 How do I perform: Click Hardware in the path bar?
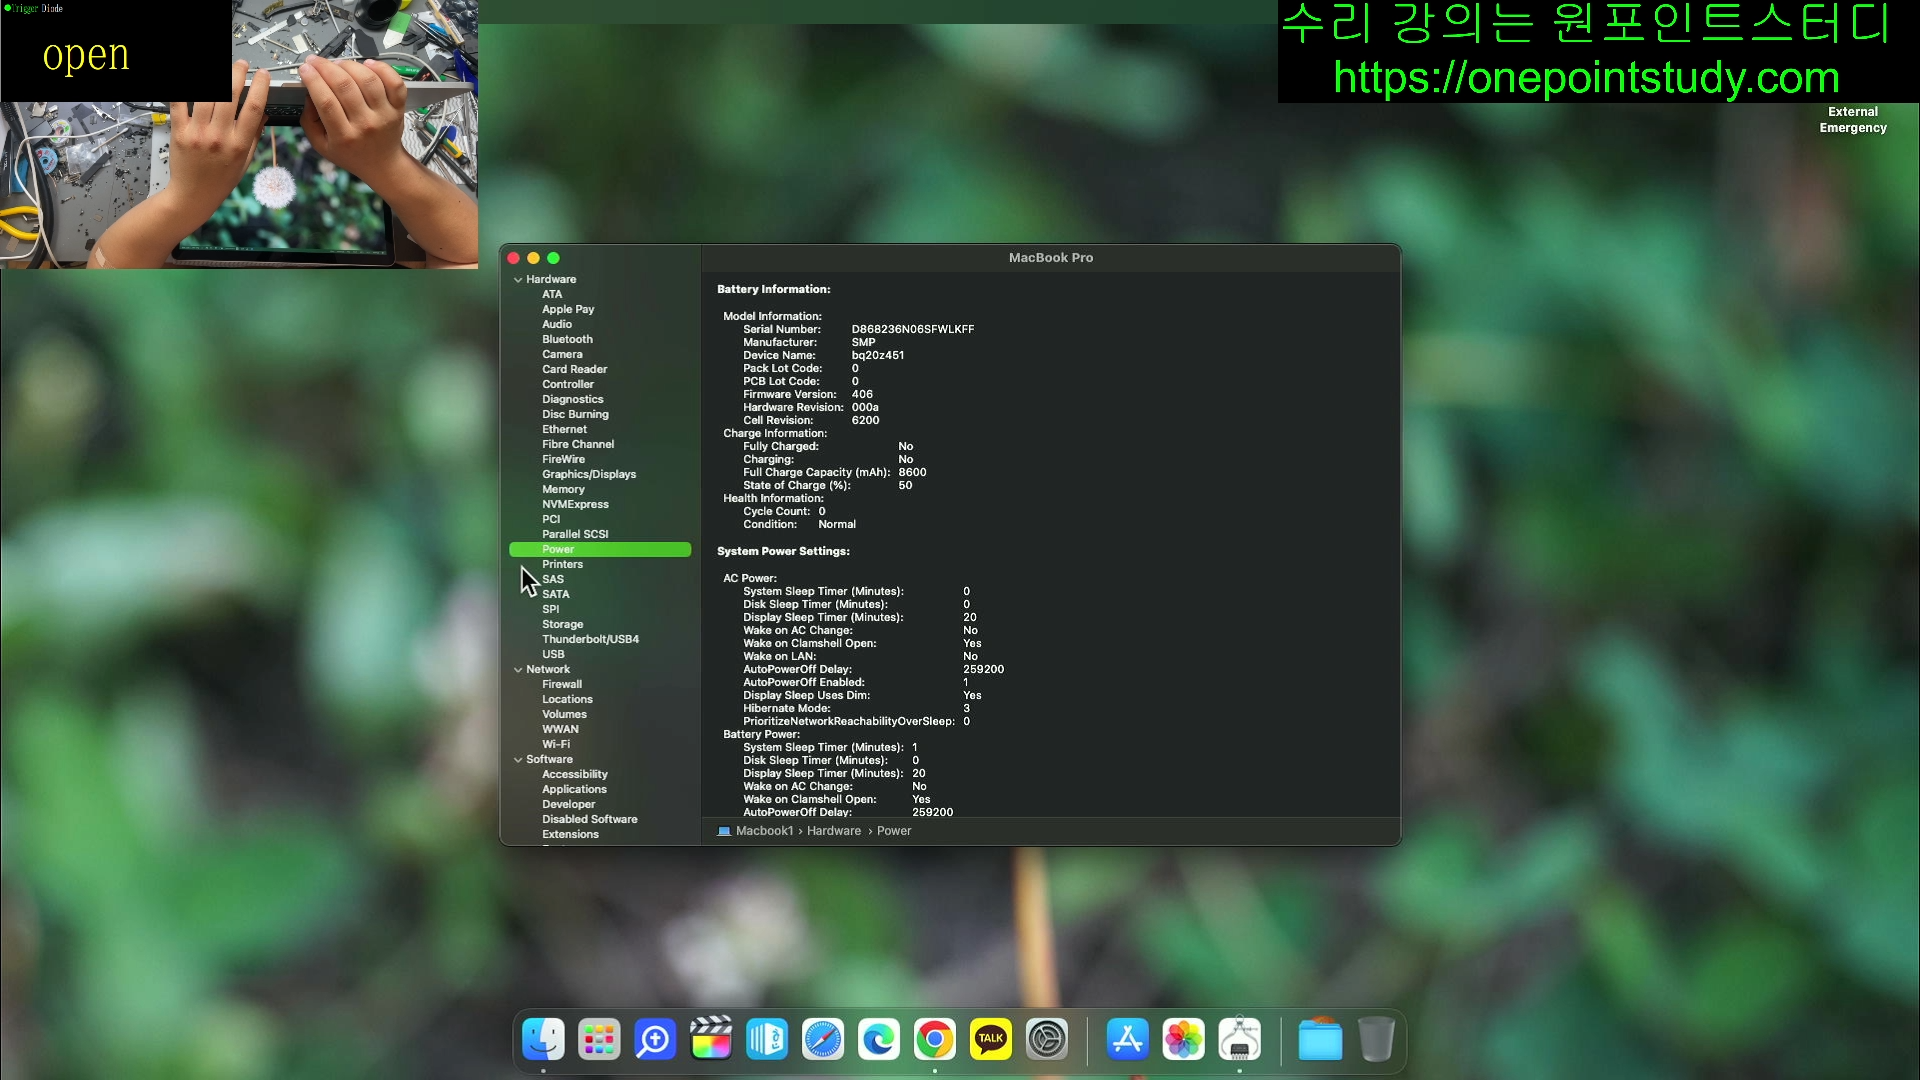(833, 831)
